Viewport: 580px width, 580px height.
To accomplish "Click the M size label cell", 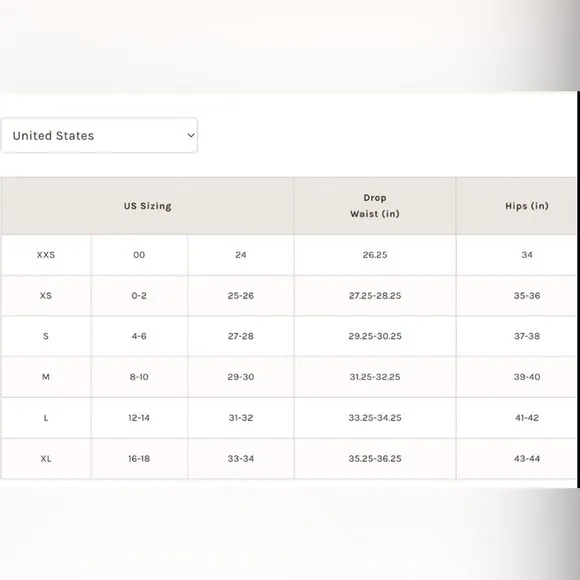I will click(x=46, y=377).
